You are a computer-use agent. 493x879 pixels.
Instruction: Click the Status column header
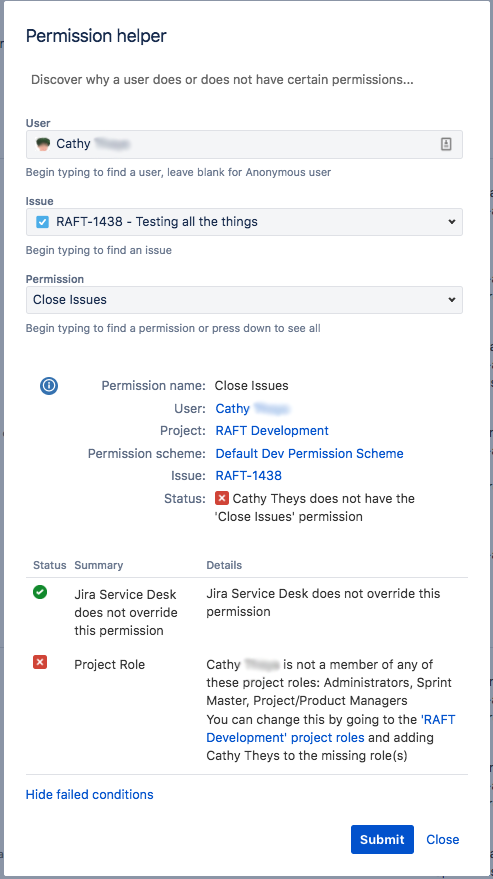[x=49, y=565]
